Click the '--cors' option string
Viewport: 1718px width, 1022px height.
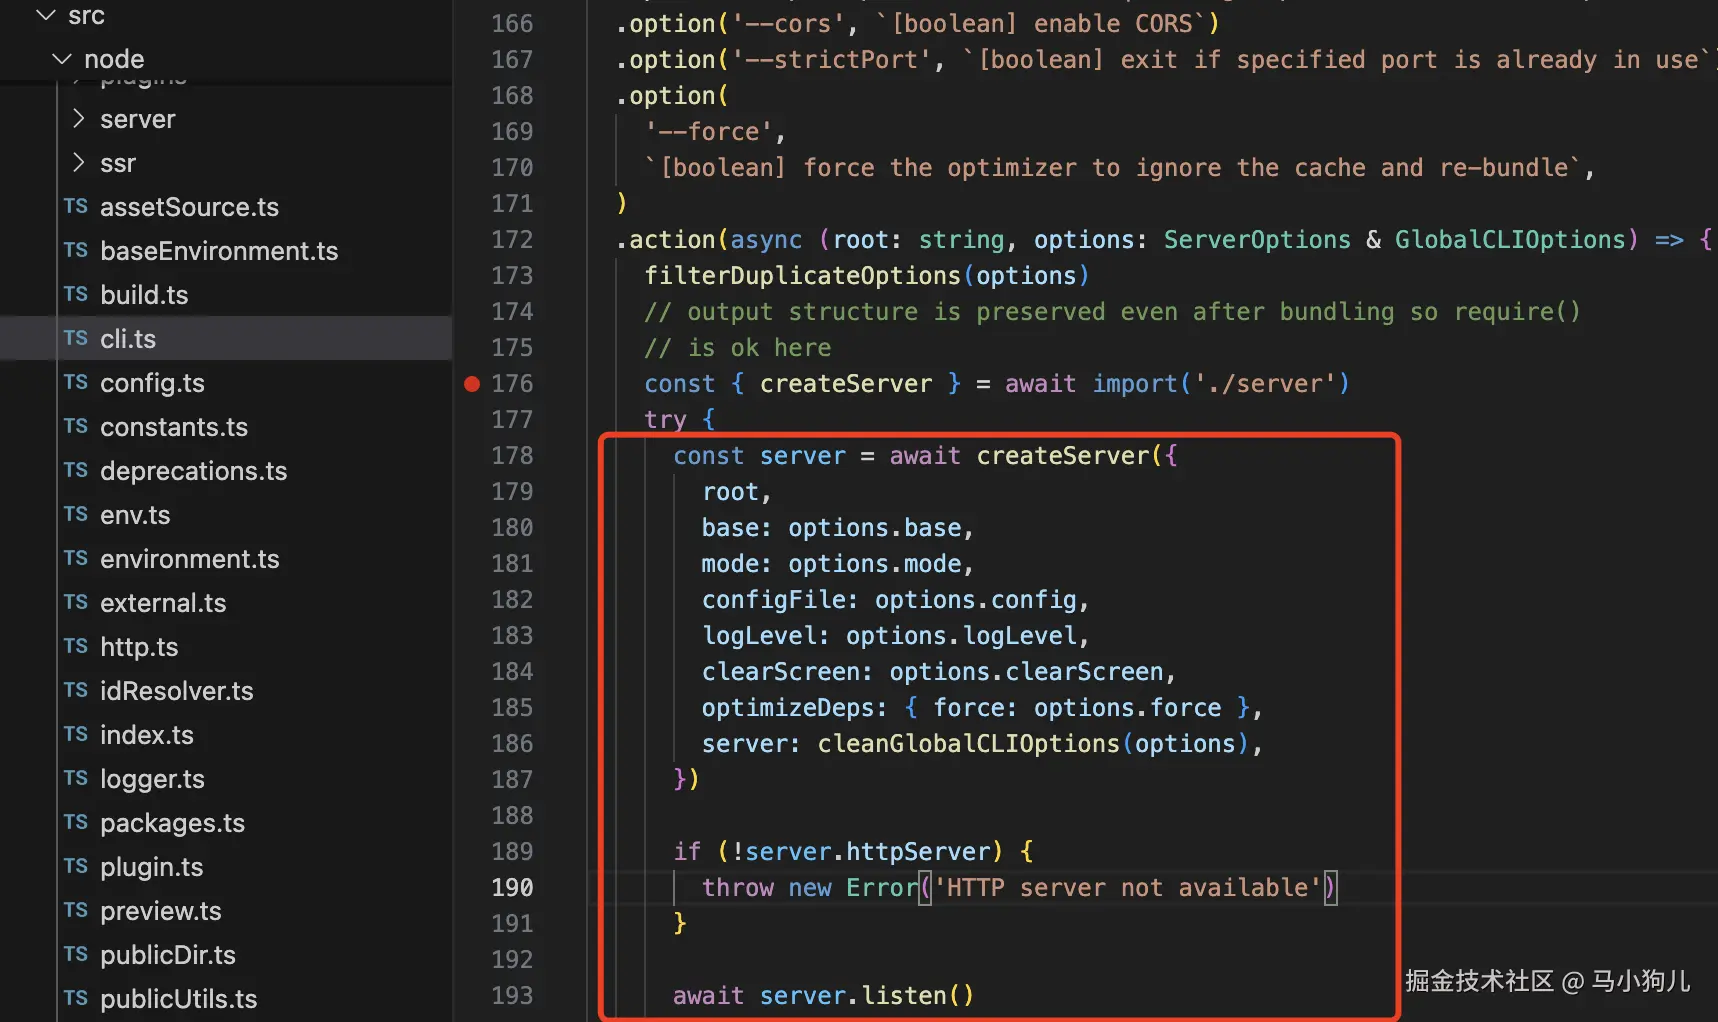point(788,23)
